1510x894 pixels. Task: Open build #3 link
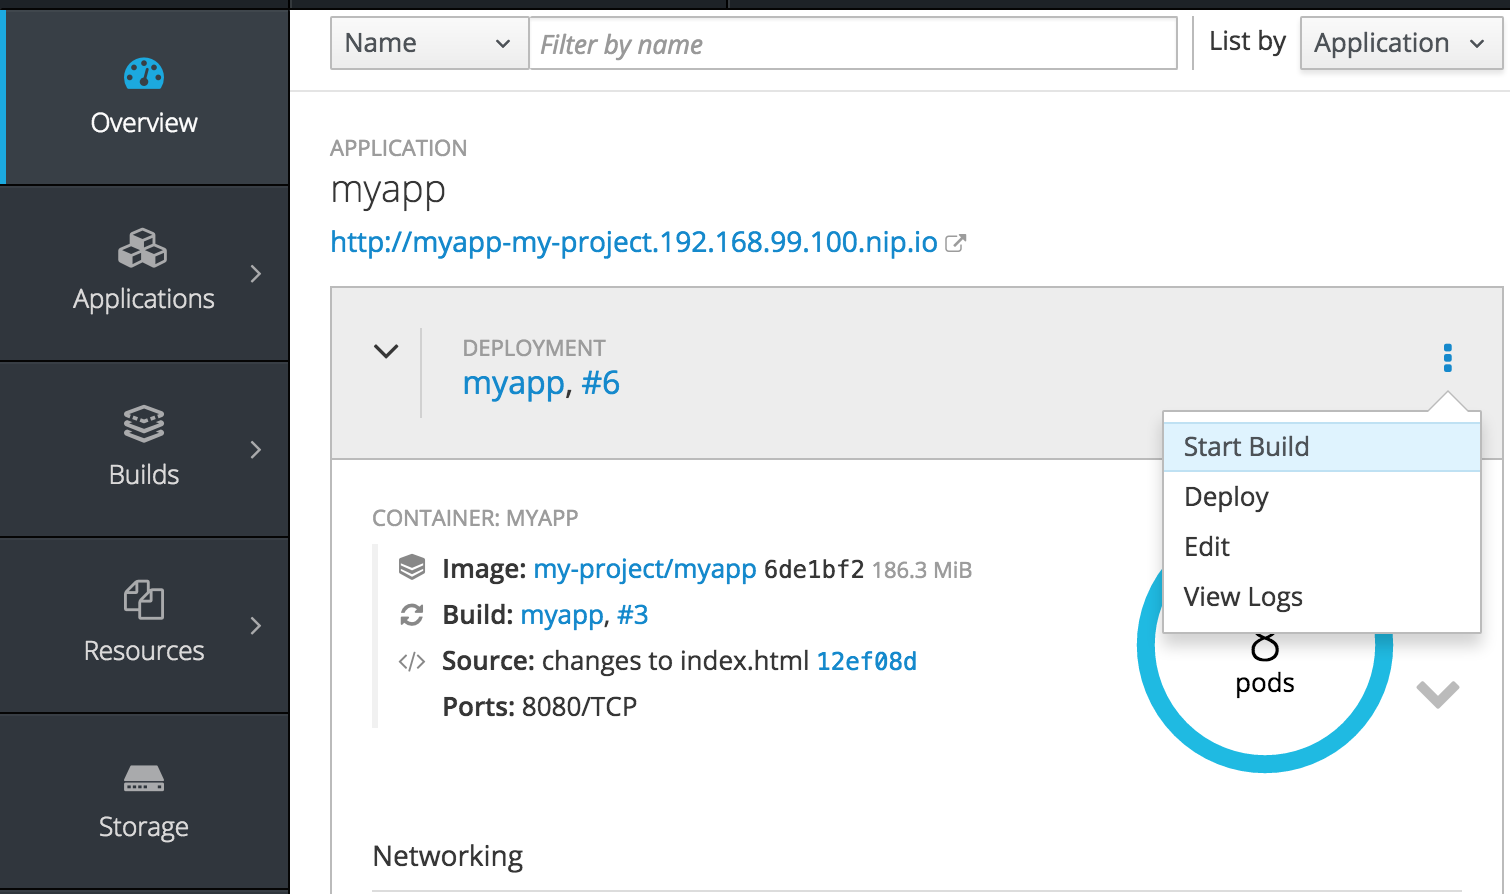tap(632, 615)
